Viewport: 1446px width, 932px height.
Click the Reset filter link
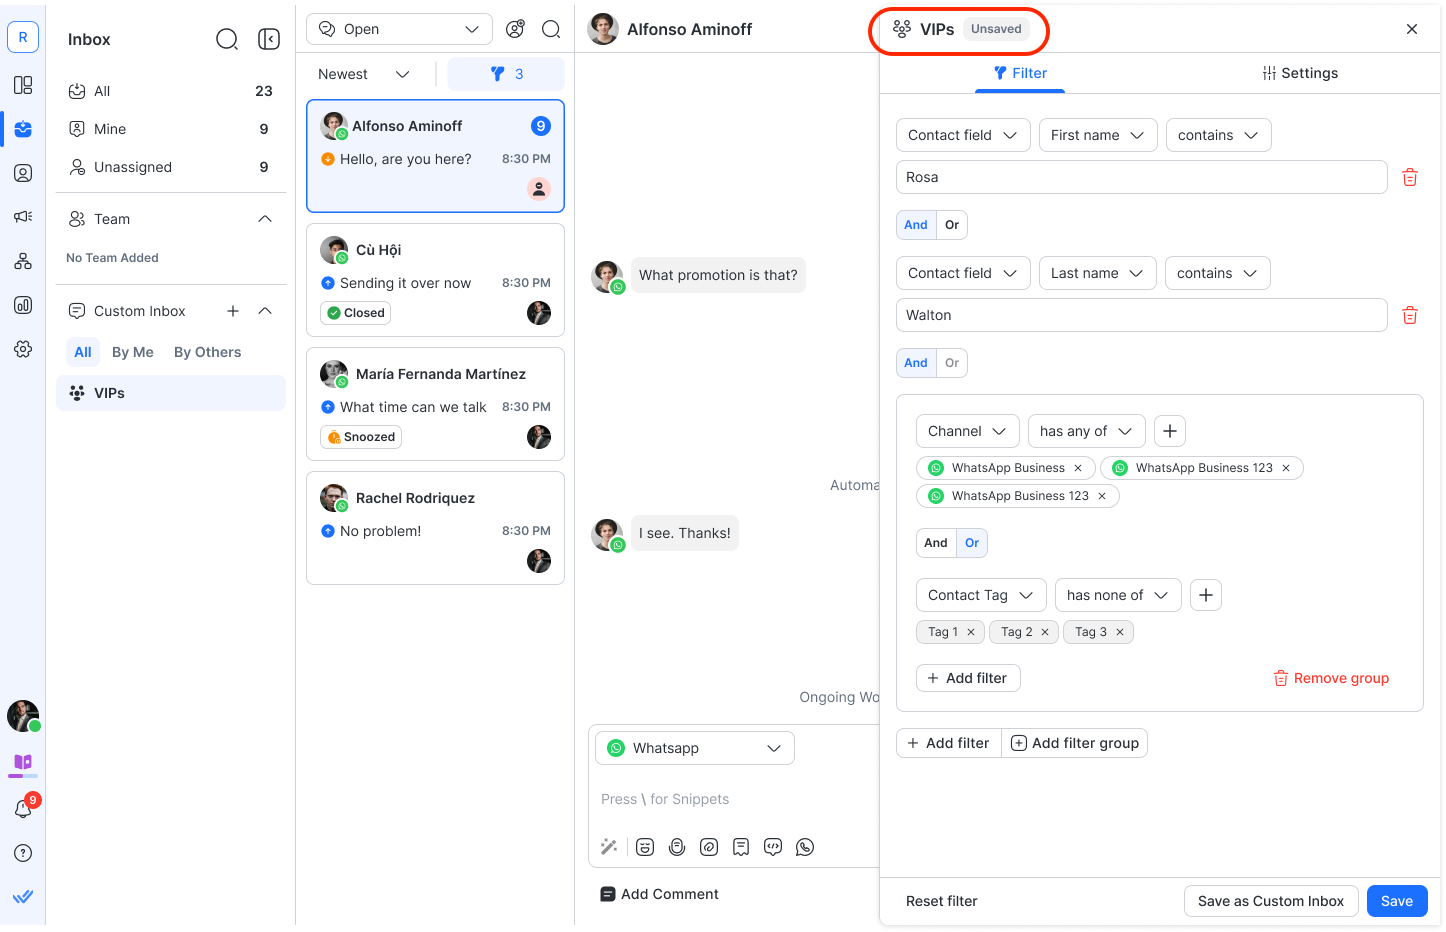(941, 901)
